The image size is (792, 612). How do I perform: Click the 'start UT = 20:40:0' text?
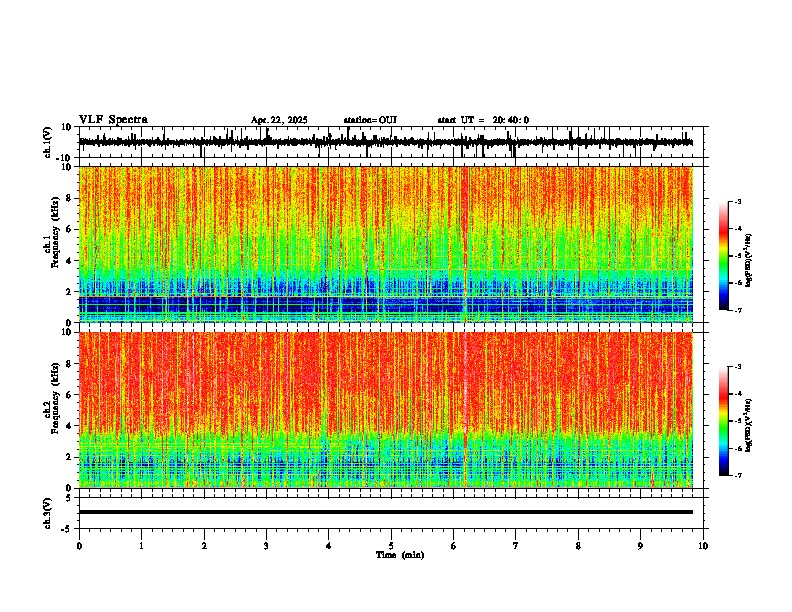(x=483, y=120)
